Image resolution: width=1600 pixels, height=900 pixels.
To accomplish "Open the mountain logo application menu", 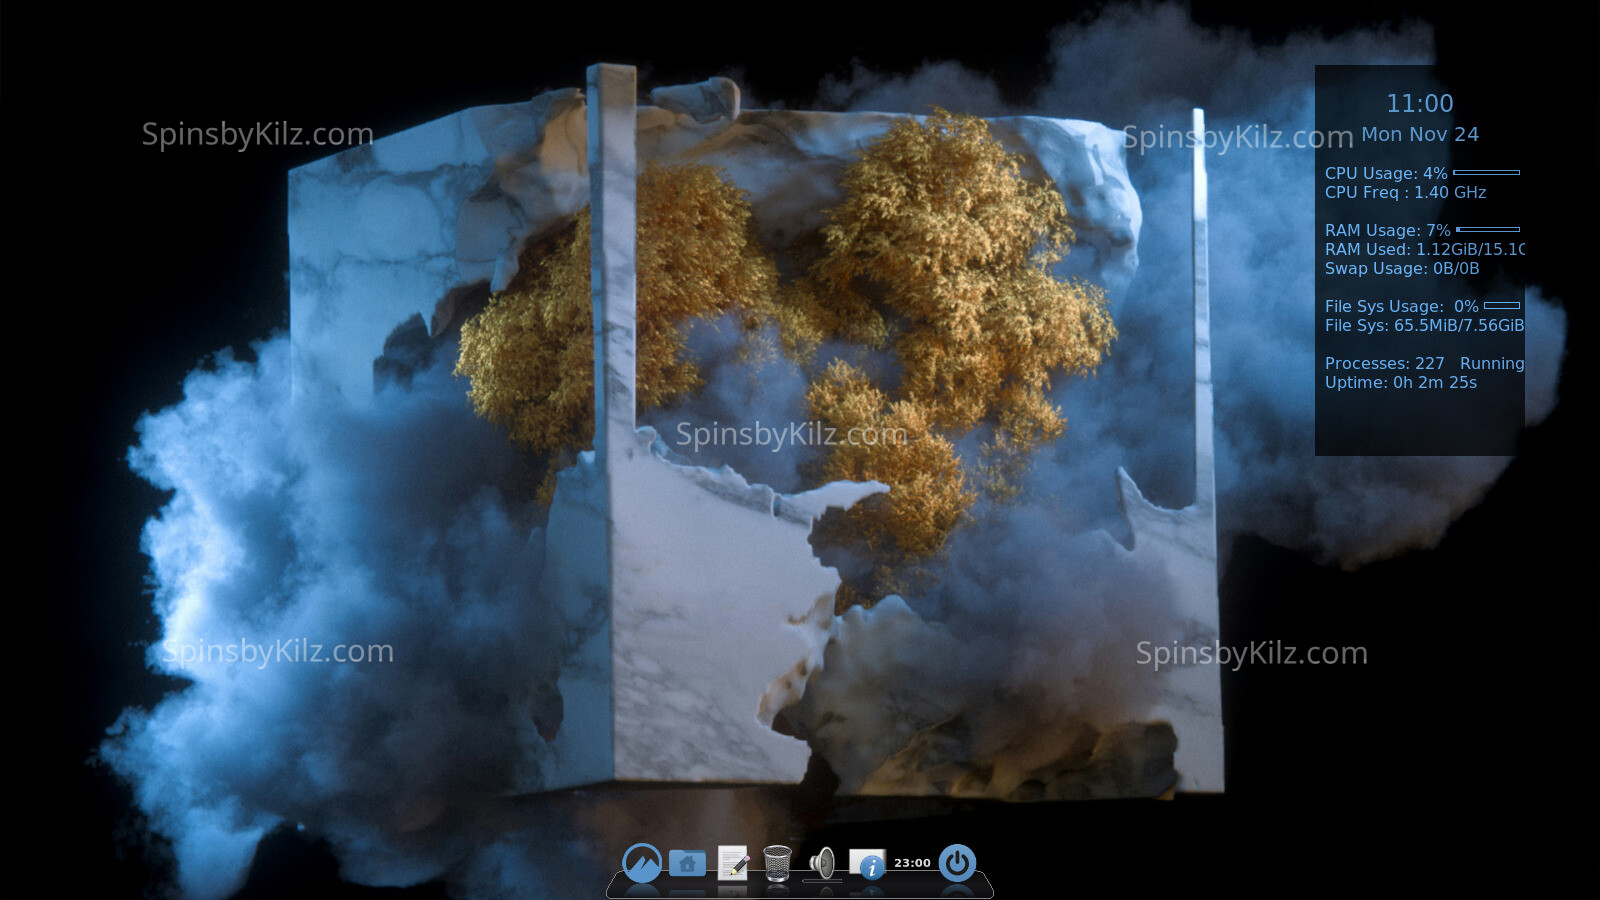I will click(642, 862).
